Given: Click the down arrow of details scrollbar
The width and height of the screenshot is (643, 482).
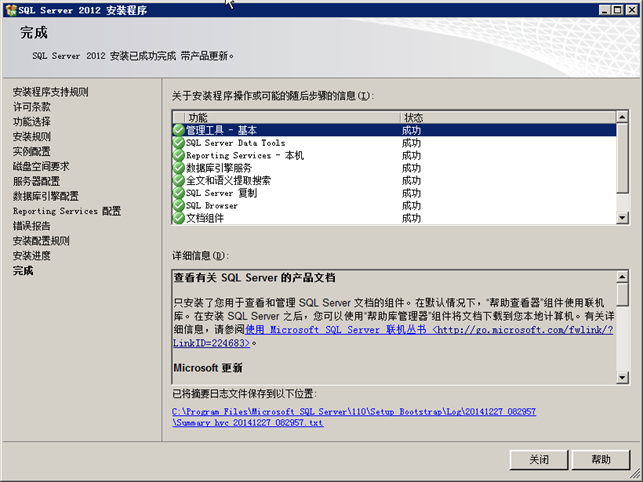Looking at the screenshot, I should pos(622,377).
